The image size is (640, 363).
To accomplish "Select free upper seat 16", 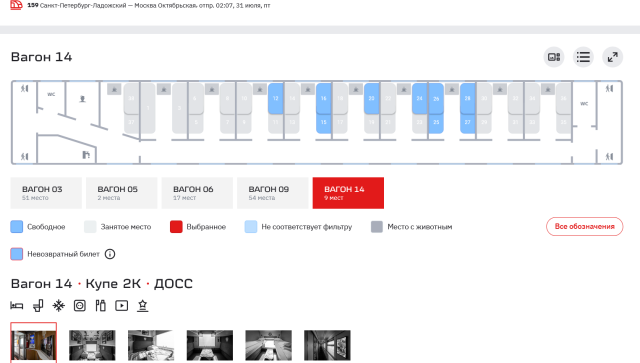I will tap(324, 98).
